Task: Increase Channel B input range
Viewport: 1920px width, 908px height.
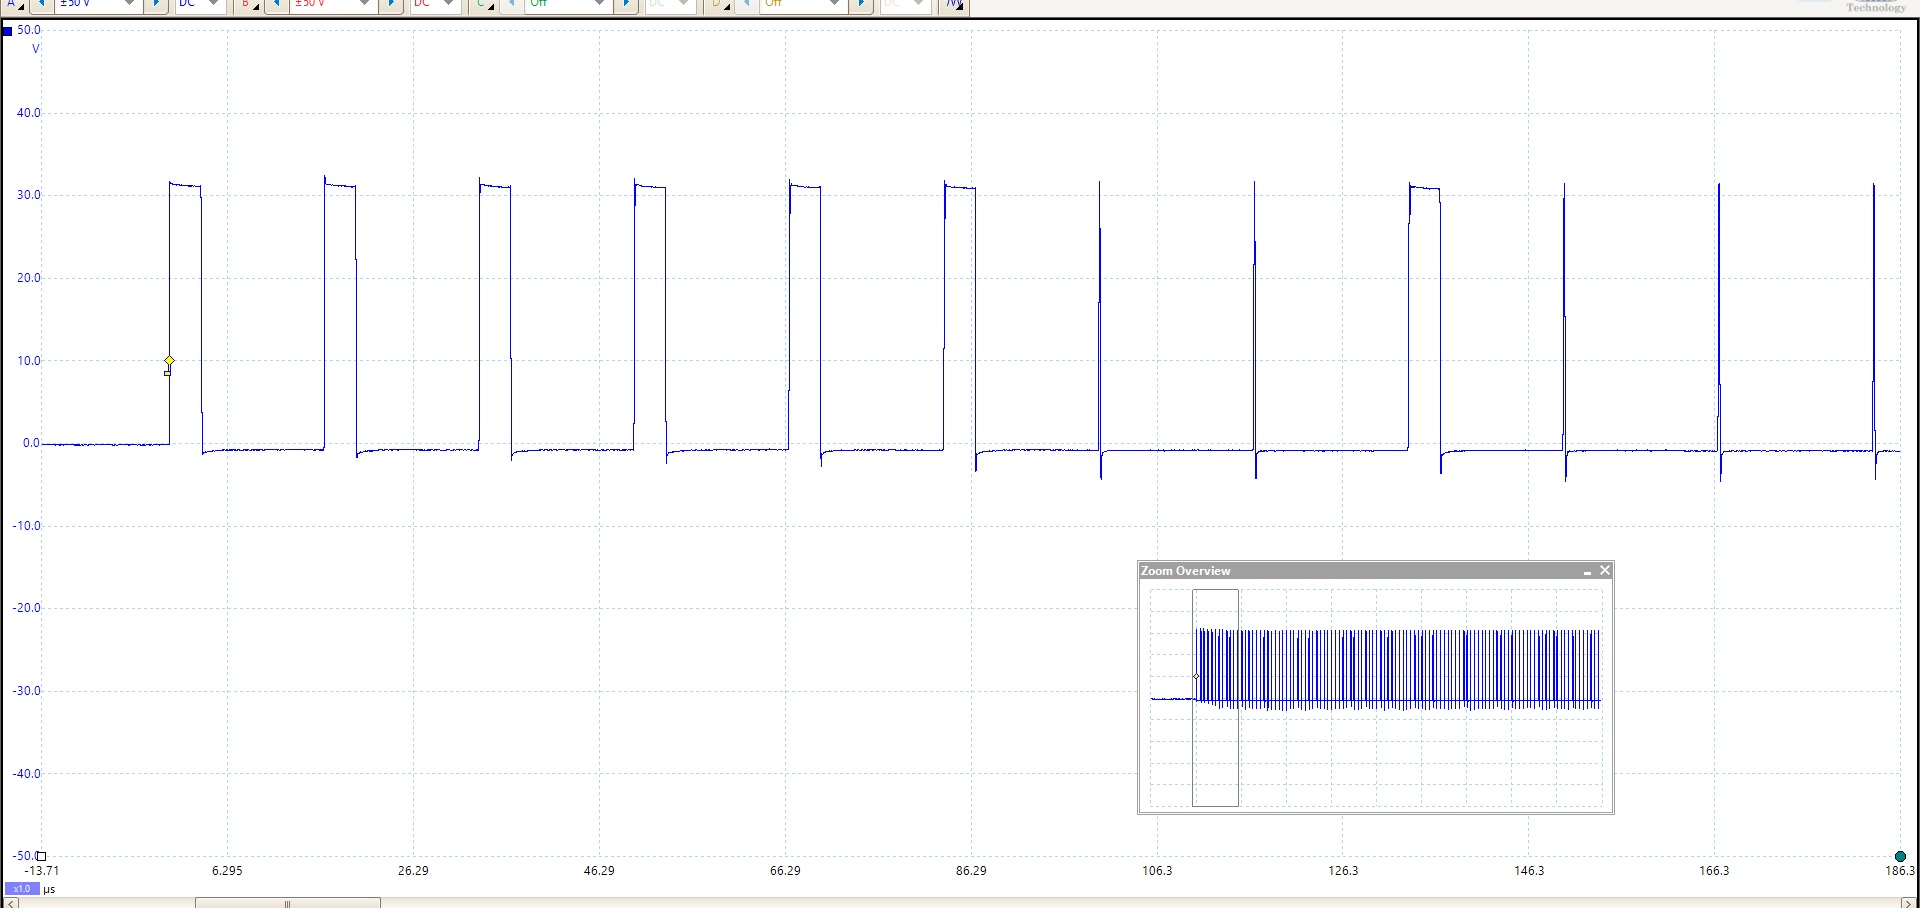Action: coord(391,5)
